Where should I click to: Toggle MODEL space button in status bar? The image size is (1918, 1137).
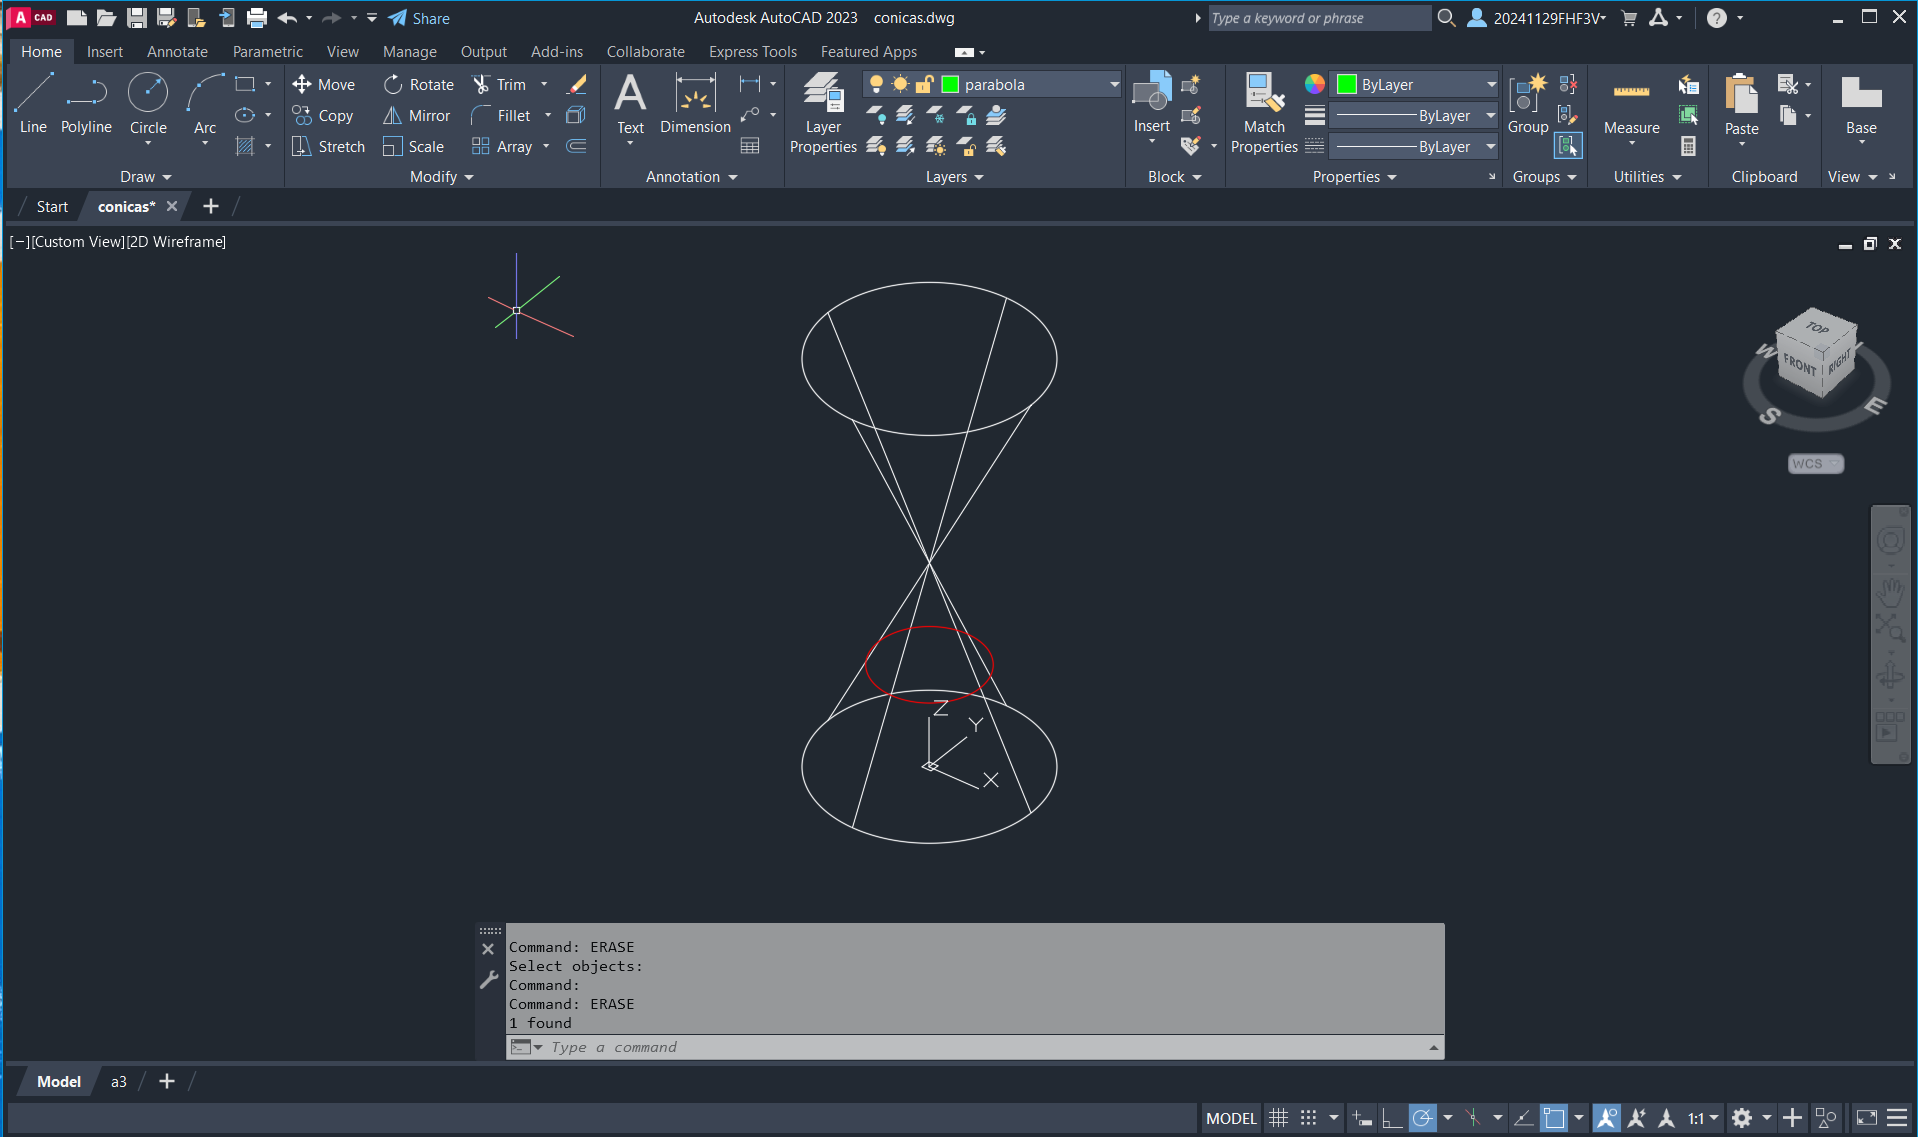point(1231,1118)
